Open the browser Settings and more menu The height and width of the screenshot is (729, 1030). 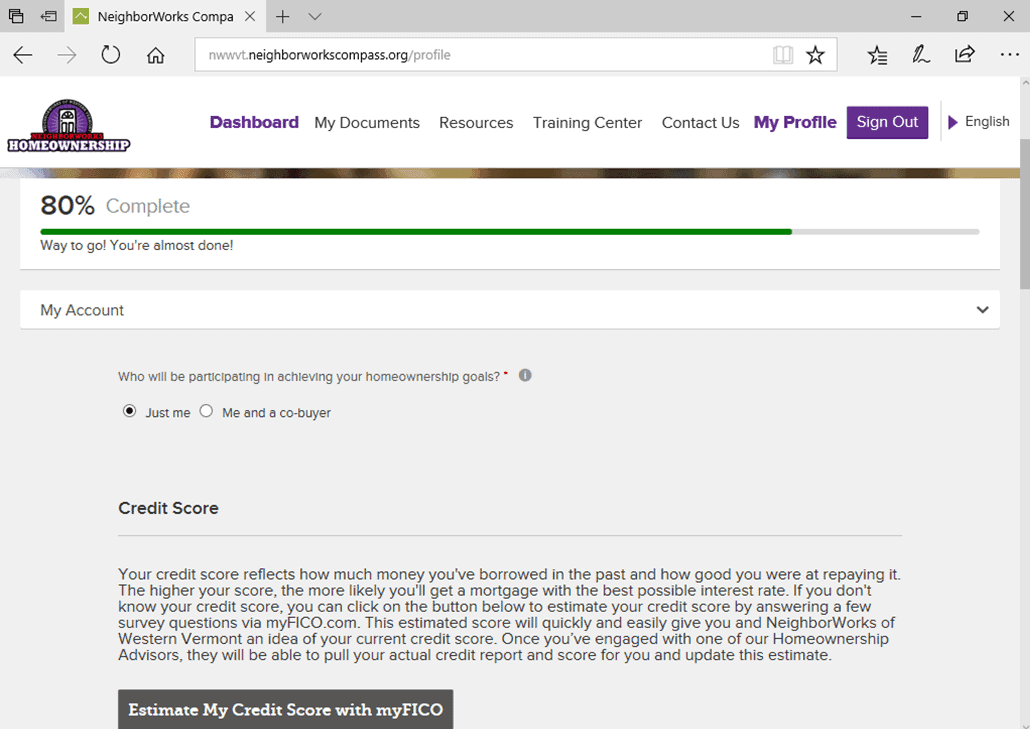pos(1009,55)
